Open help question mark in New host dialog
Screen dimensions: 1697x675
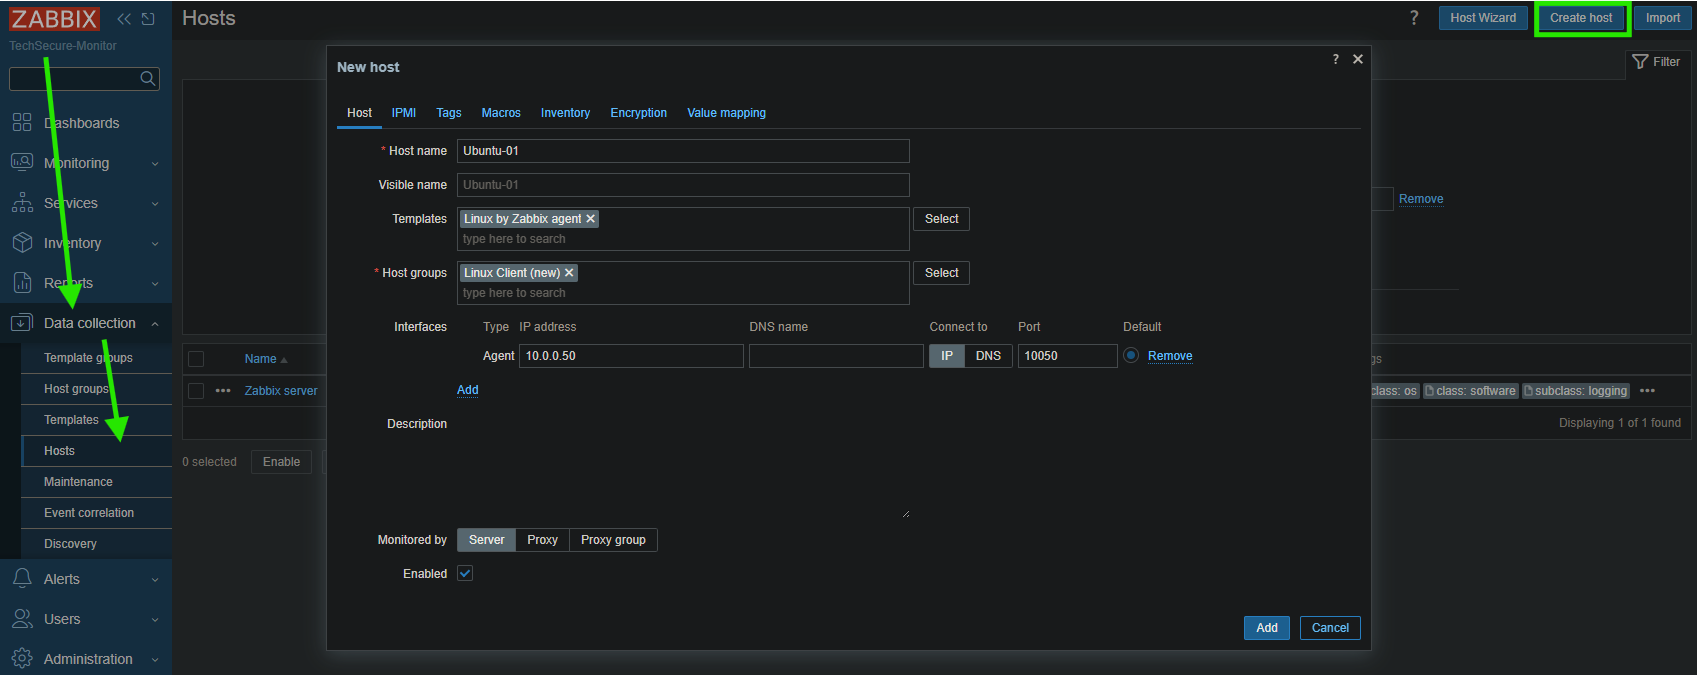(1335, 60)
